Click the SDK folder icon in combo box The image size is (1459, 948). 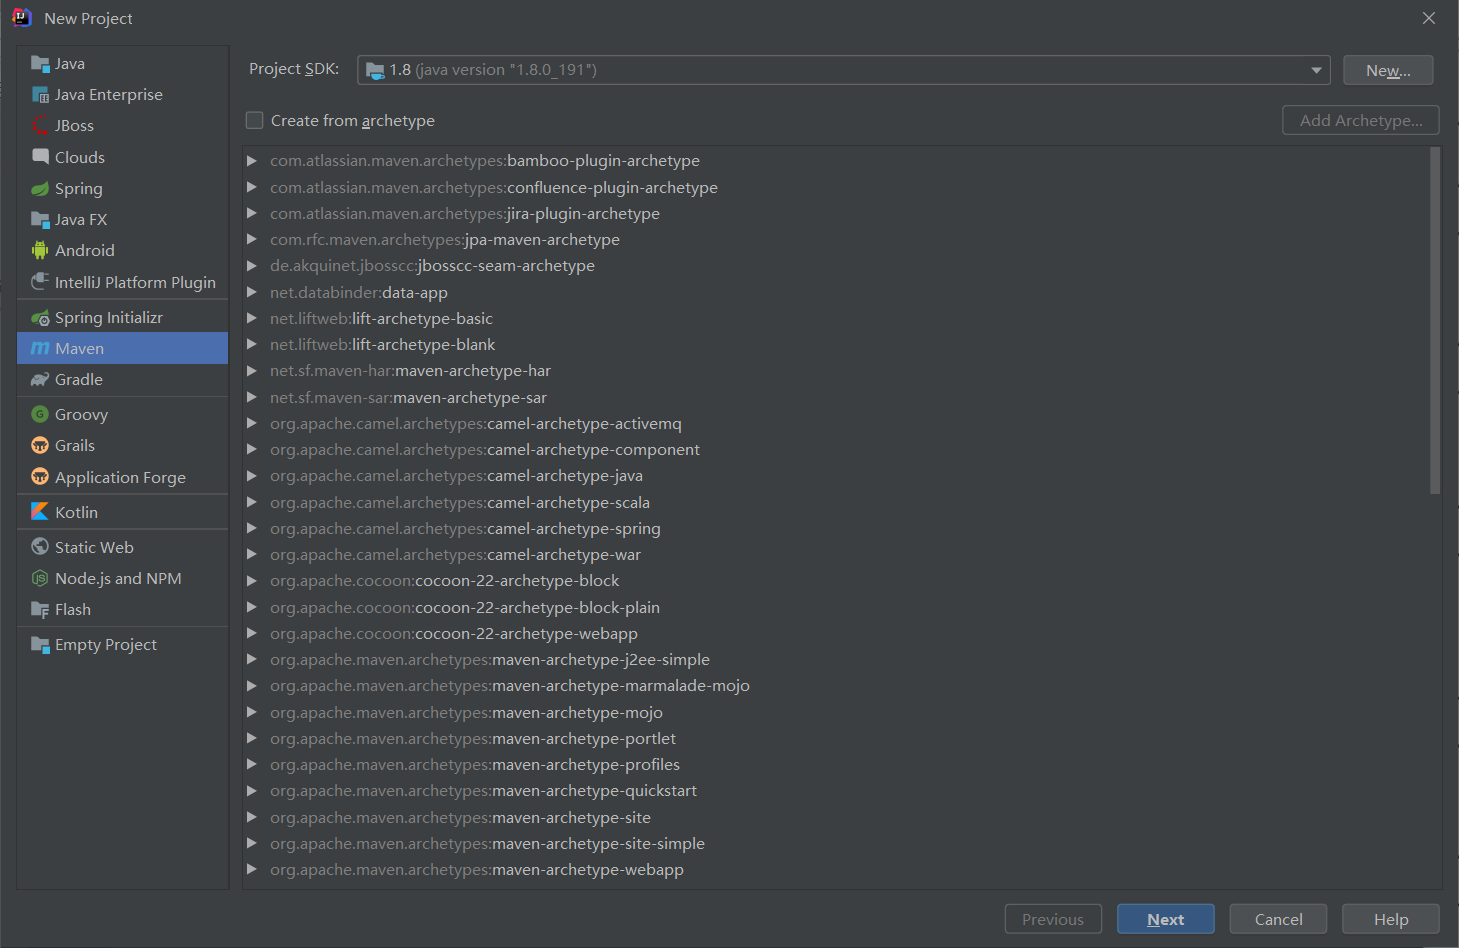(375, 70)
